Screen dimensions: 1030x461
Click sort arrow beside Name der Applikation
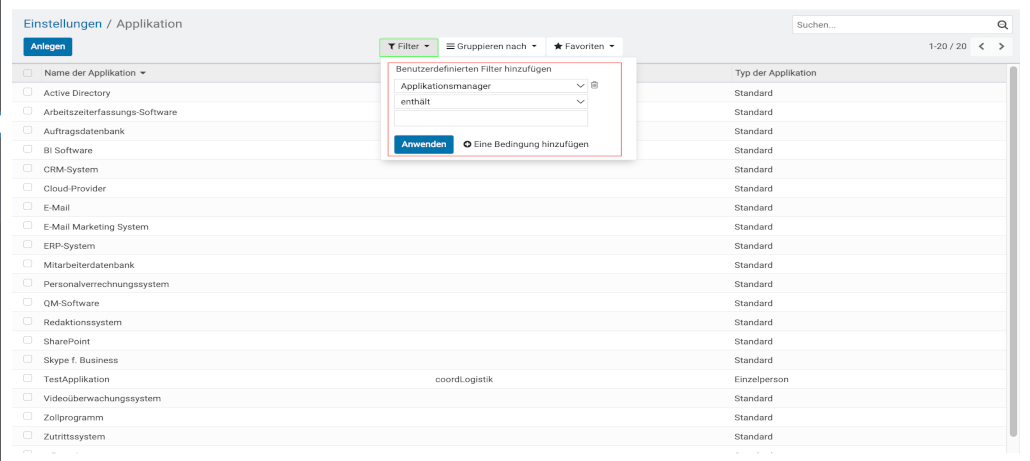tap(143, 74)
